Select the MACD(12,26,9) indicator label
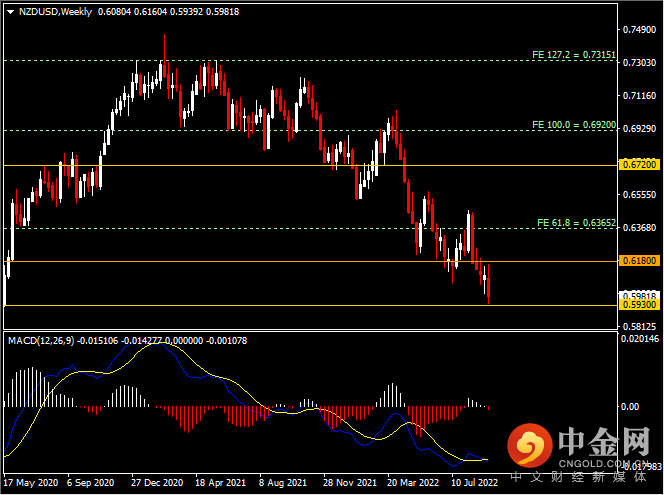The height and width of the screenshot is (495, 664). point(41,341)
